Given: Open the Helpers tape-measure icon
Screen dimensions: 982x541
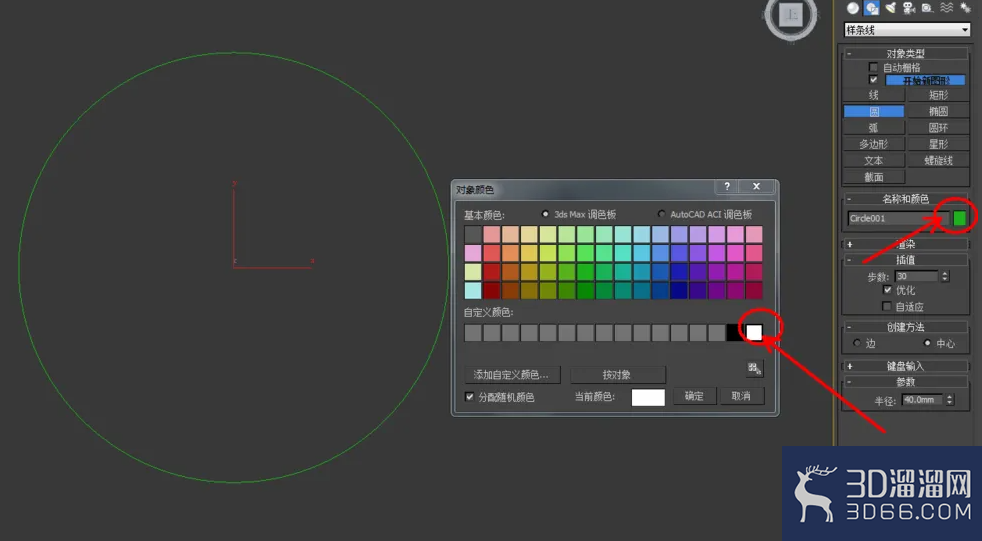Looking at the screenshot, I should pyautogui.click(x=928, y=8).
